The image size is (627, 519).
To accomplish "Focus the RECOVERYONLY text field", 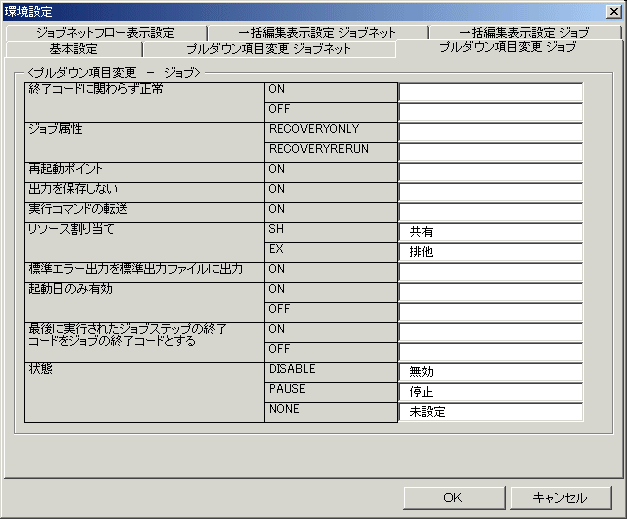I will click(x=490, y=132).
